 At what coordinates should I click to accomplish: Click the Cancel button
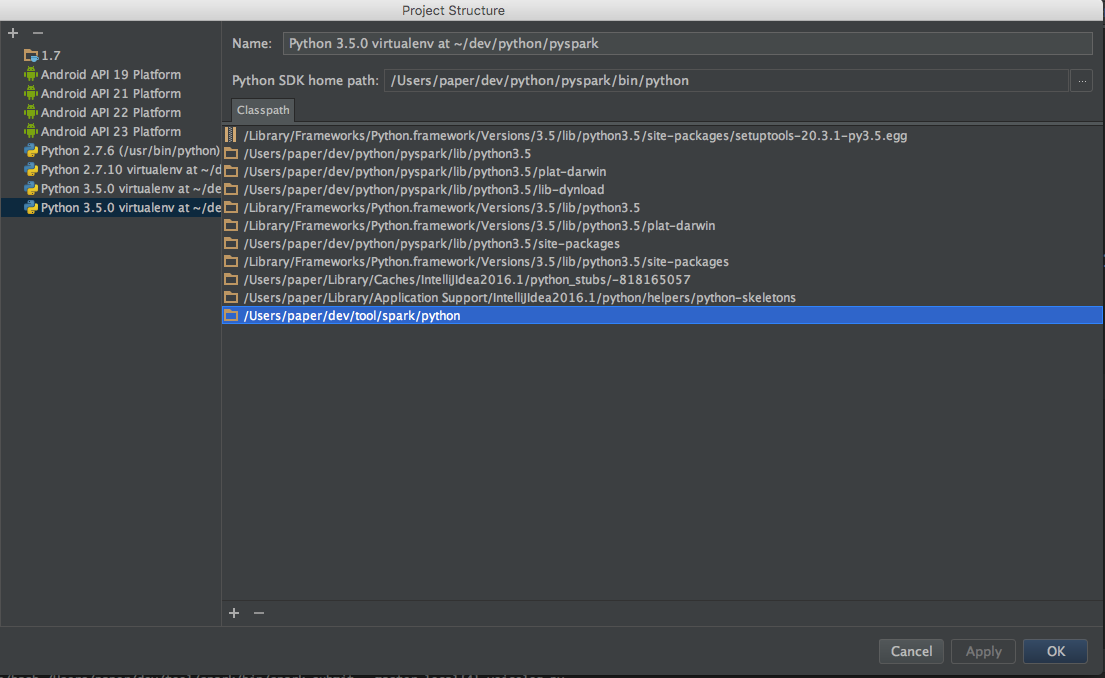point(911,651)
